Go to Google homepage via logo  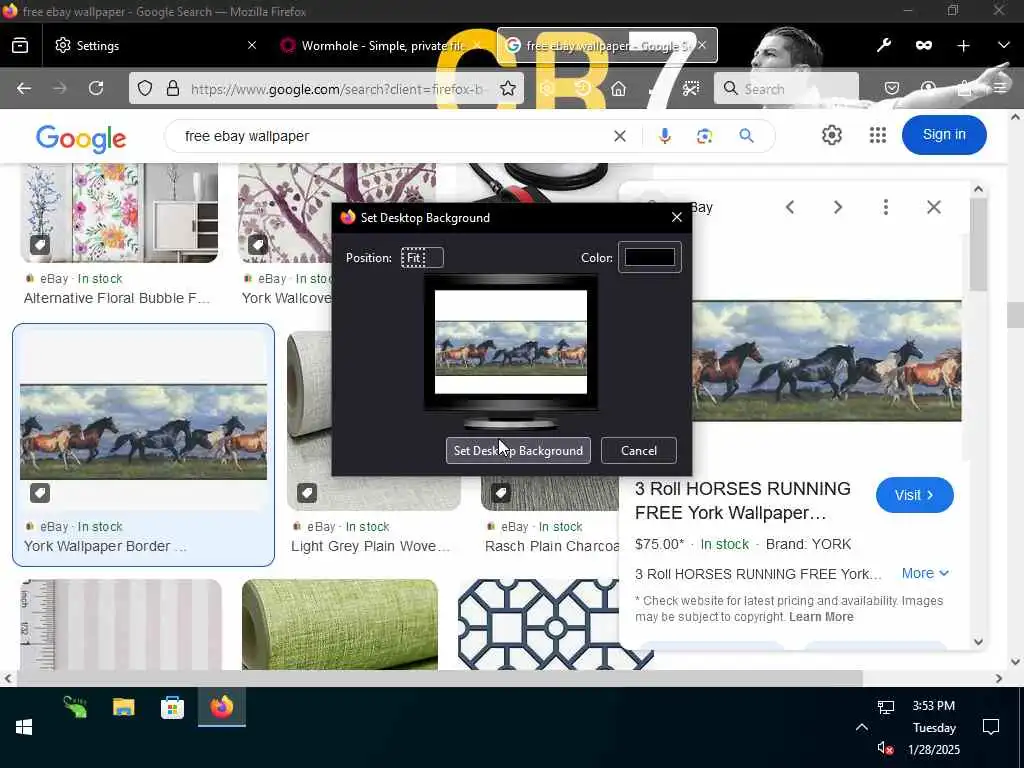click(x=81, y=138)
